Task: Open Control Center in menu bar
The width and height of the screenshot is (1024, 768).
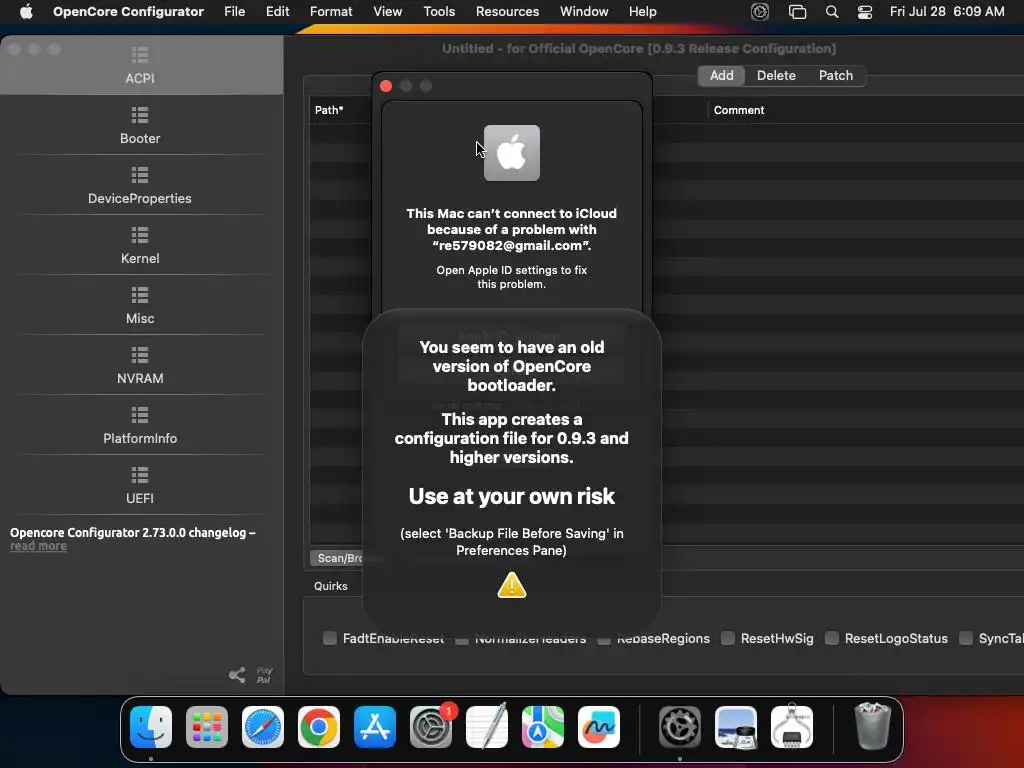Action: point(865,12)
